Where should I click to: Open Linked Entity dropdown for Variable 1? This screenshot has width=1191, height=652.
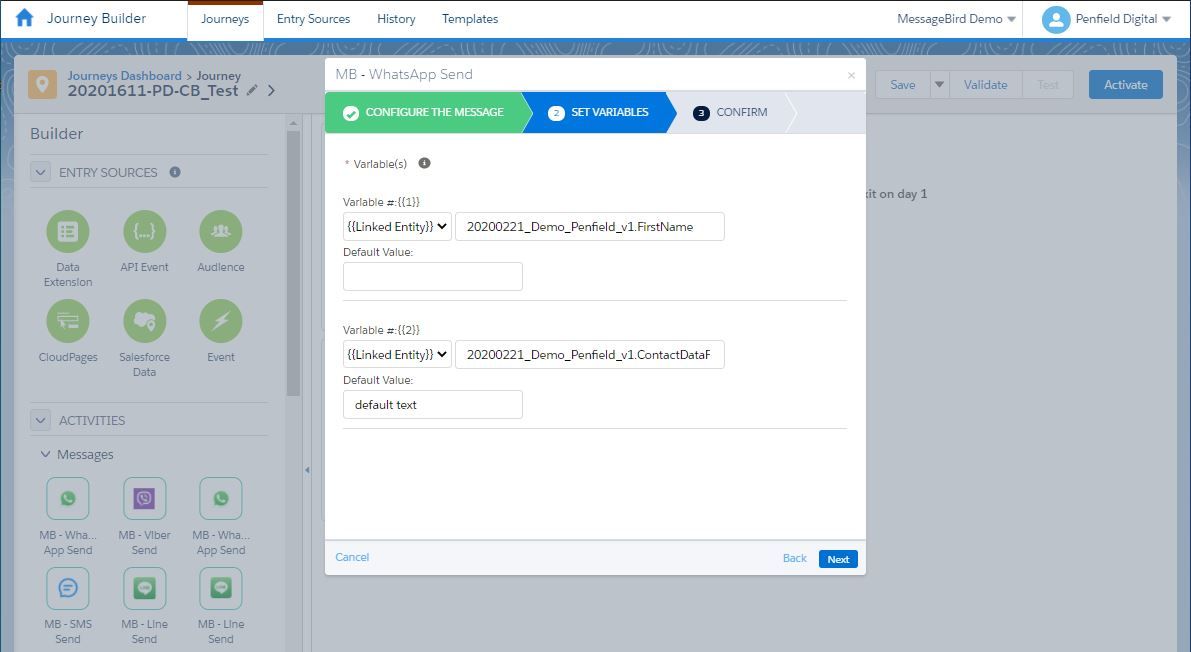[x=397, y=227]
